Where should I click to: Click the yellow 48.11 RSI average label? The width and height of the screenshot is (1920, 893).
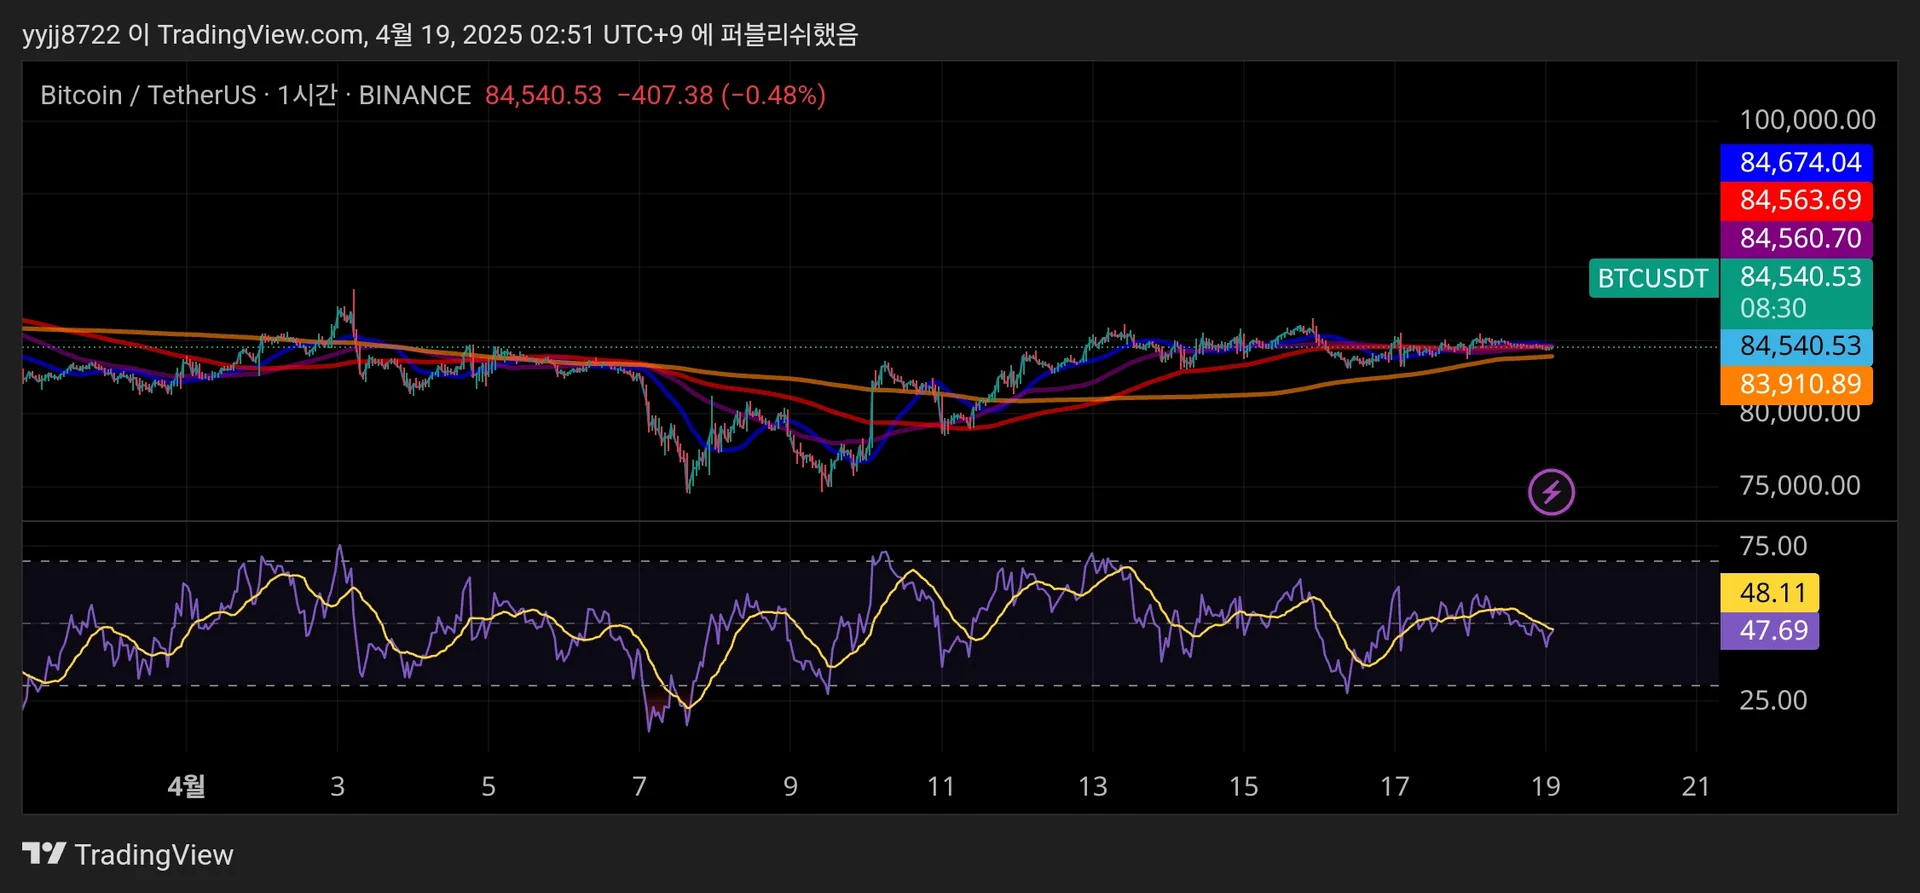point(1769,593)
